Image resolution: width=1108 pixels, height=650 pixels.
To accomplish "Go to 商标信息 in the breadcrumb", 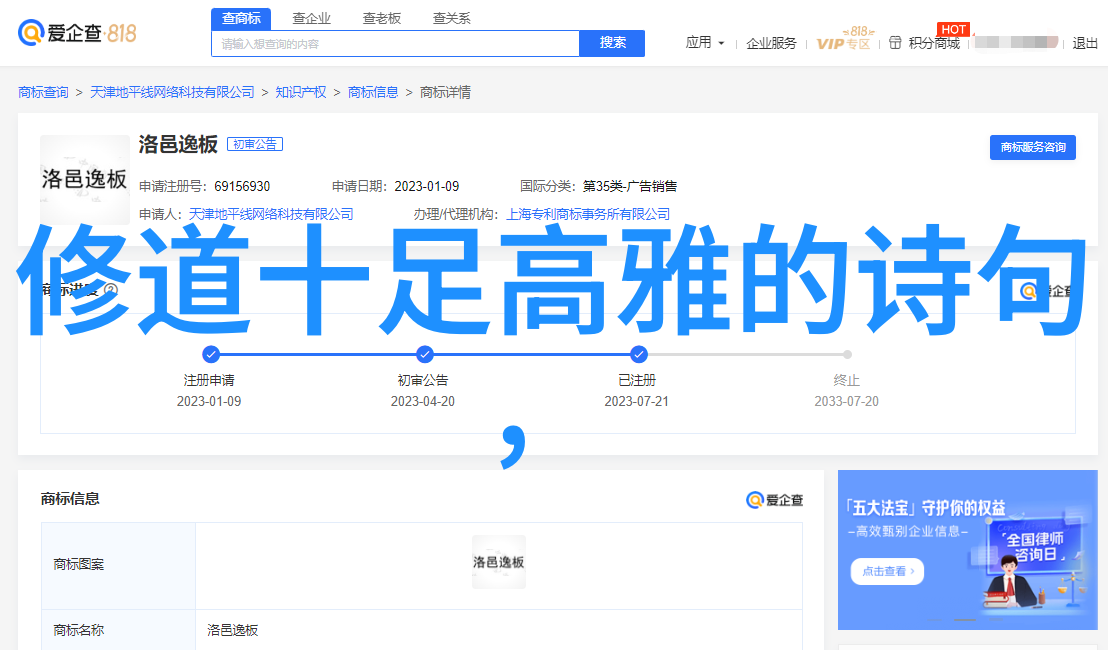I will pos(373,93).
